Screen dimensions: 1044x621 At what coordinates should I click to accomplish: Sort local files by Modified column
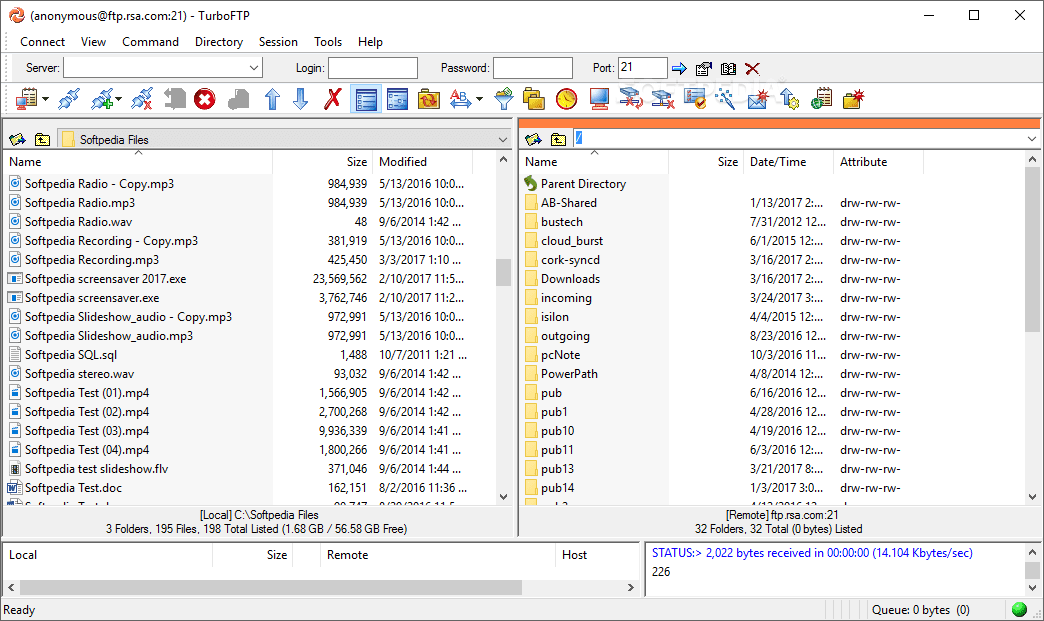click(423, 162)
